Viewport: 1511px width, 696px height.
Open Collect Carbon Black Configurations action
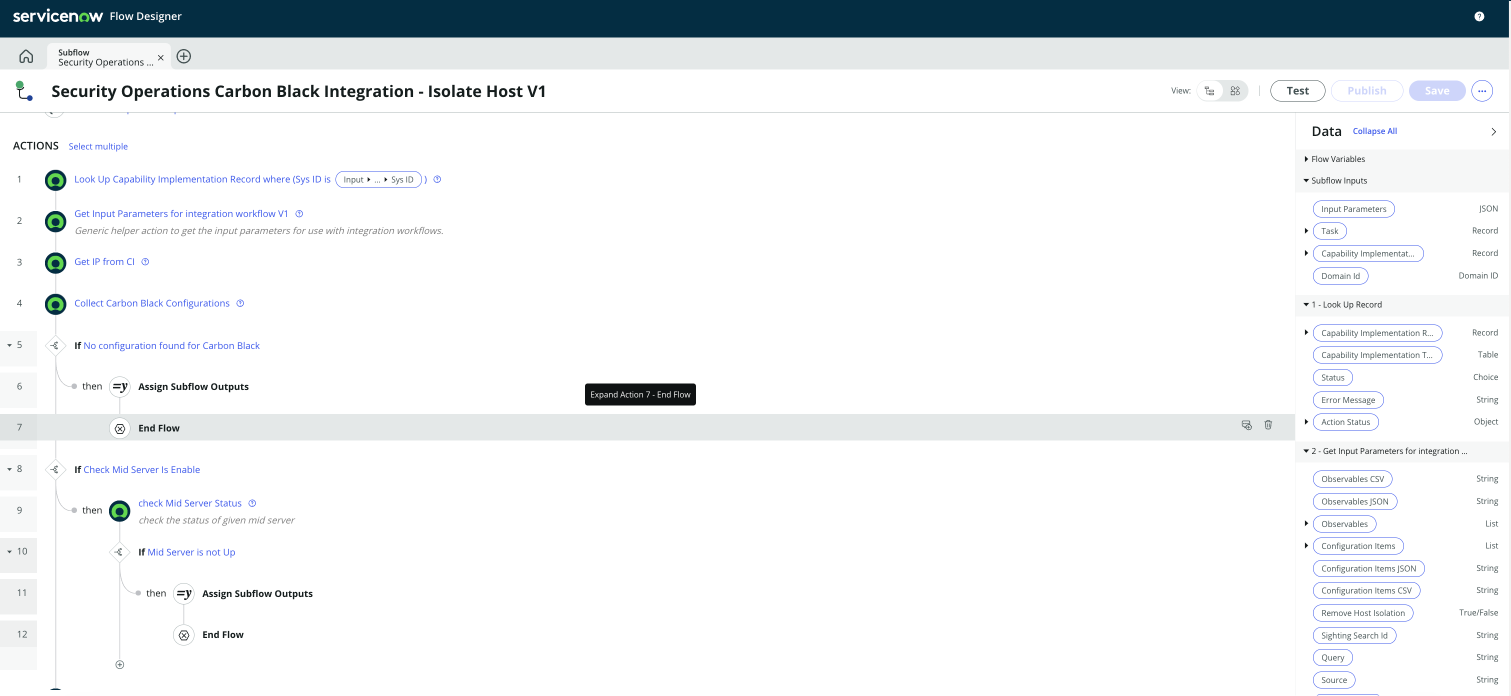tap(152, 303)
